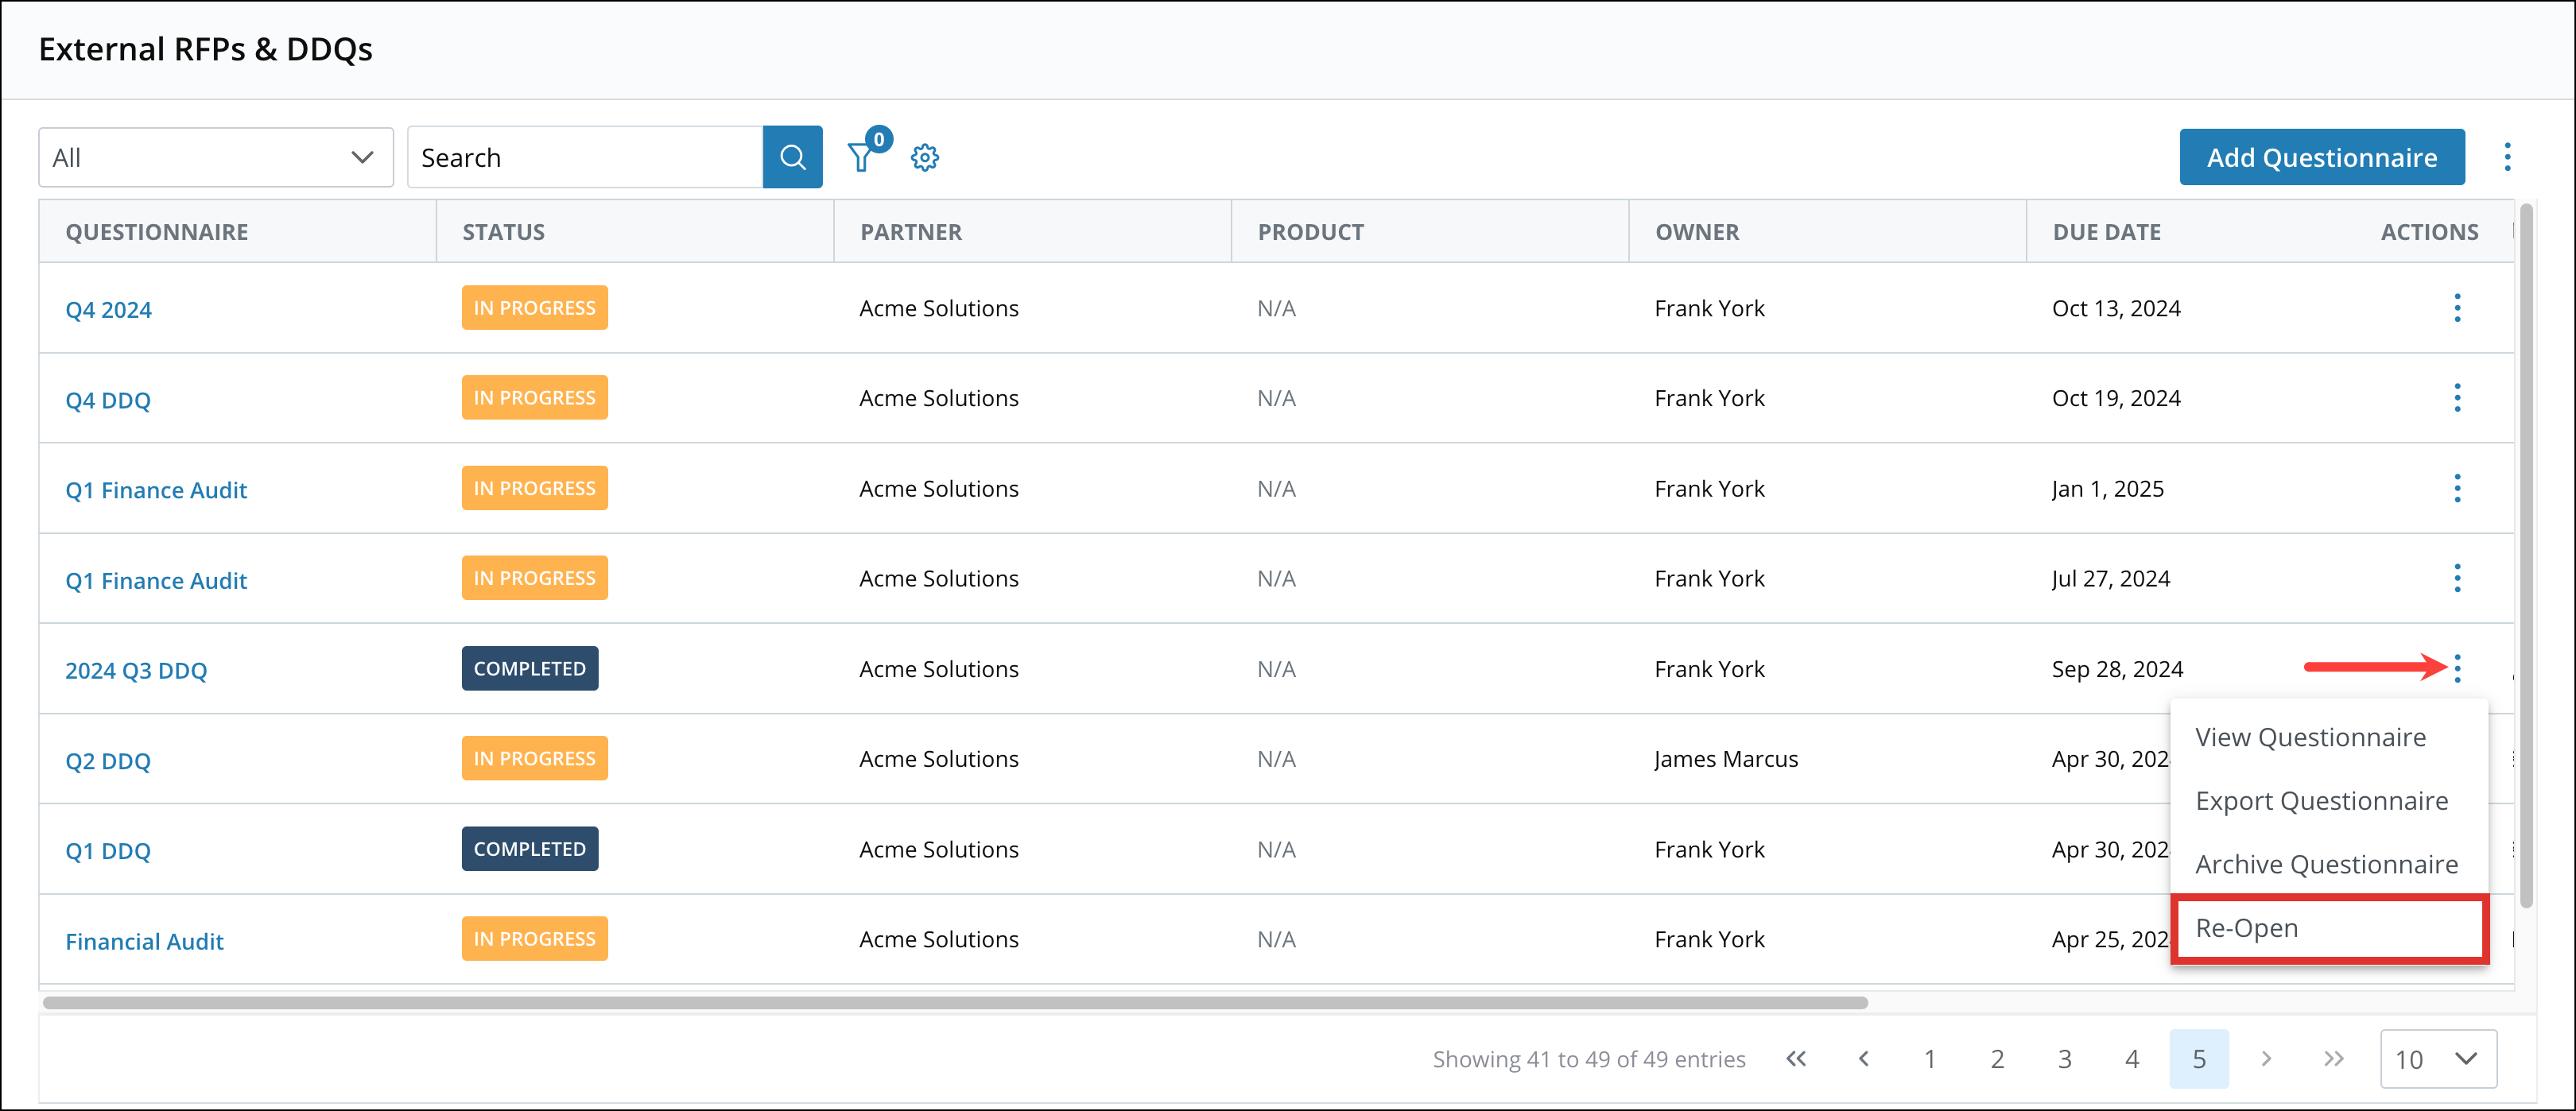Choose Export Questionnaire menu option
The width and height of the screenshot is (2576, 1111).
click(2321, 801)
